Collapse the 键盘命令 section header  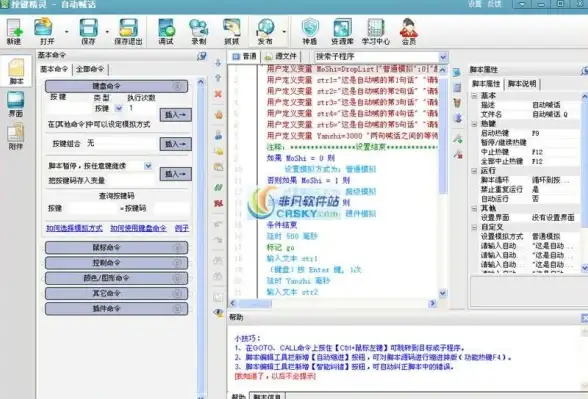pyautogui.click(x=116, y=86)
